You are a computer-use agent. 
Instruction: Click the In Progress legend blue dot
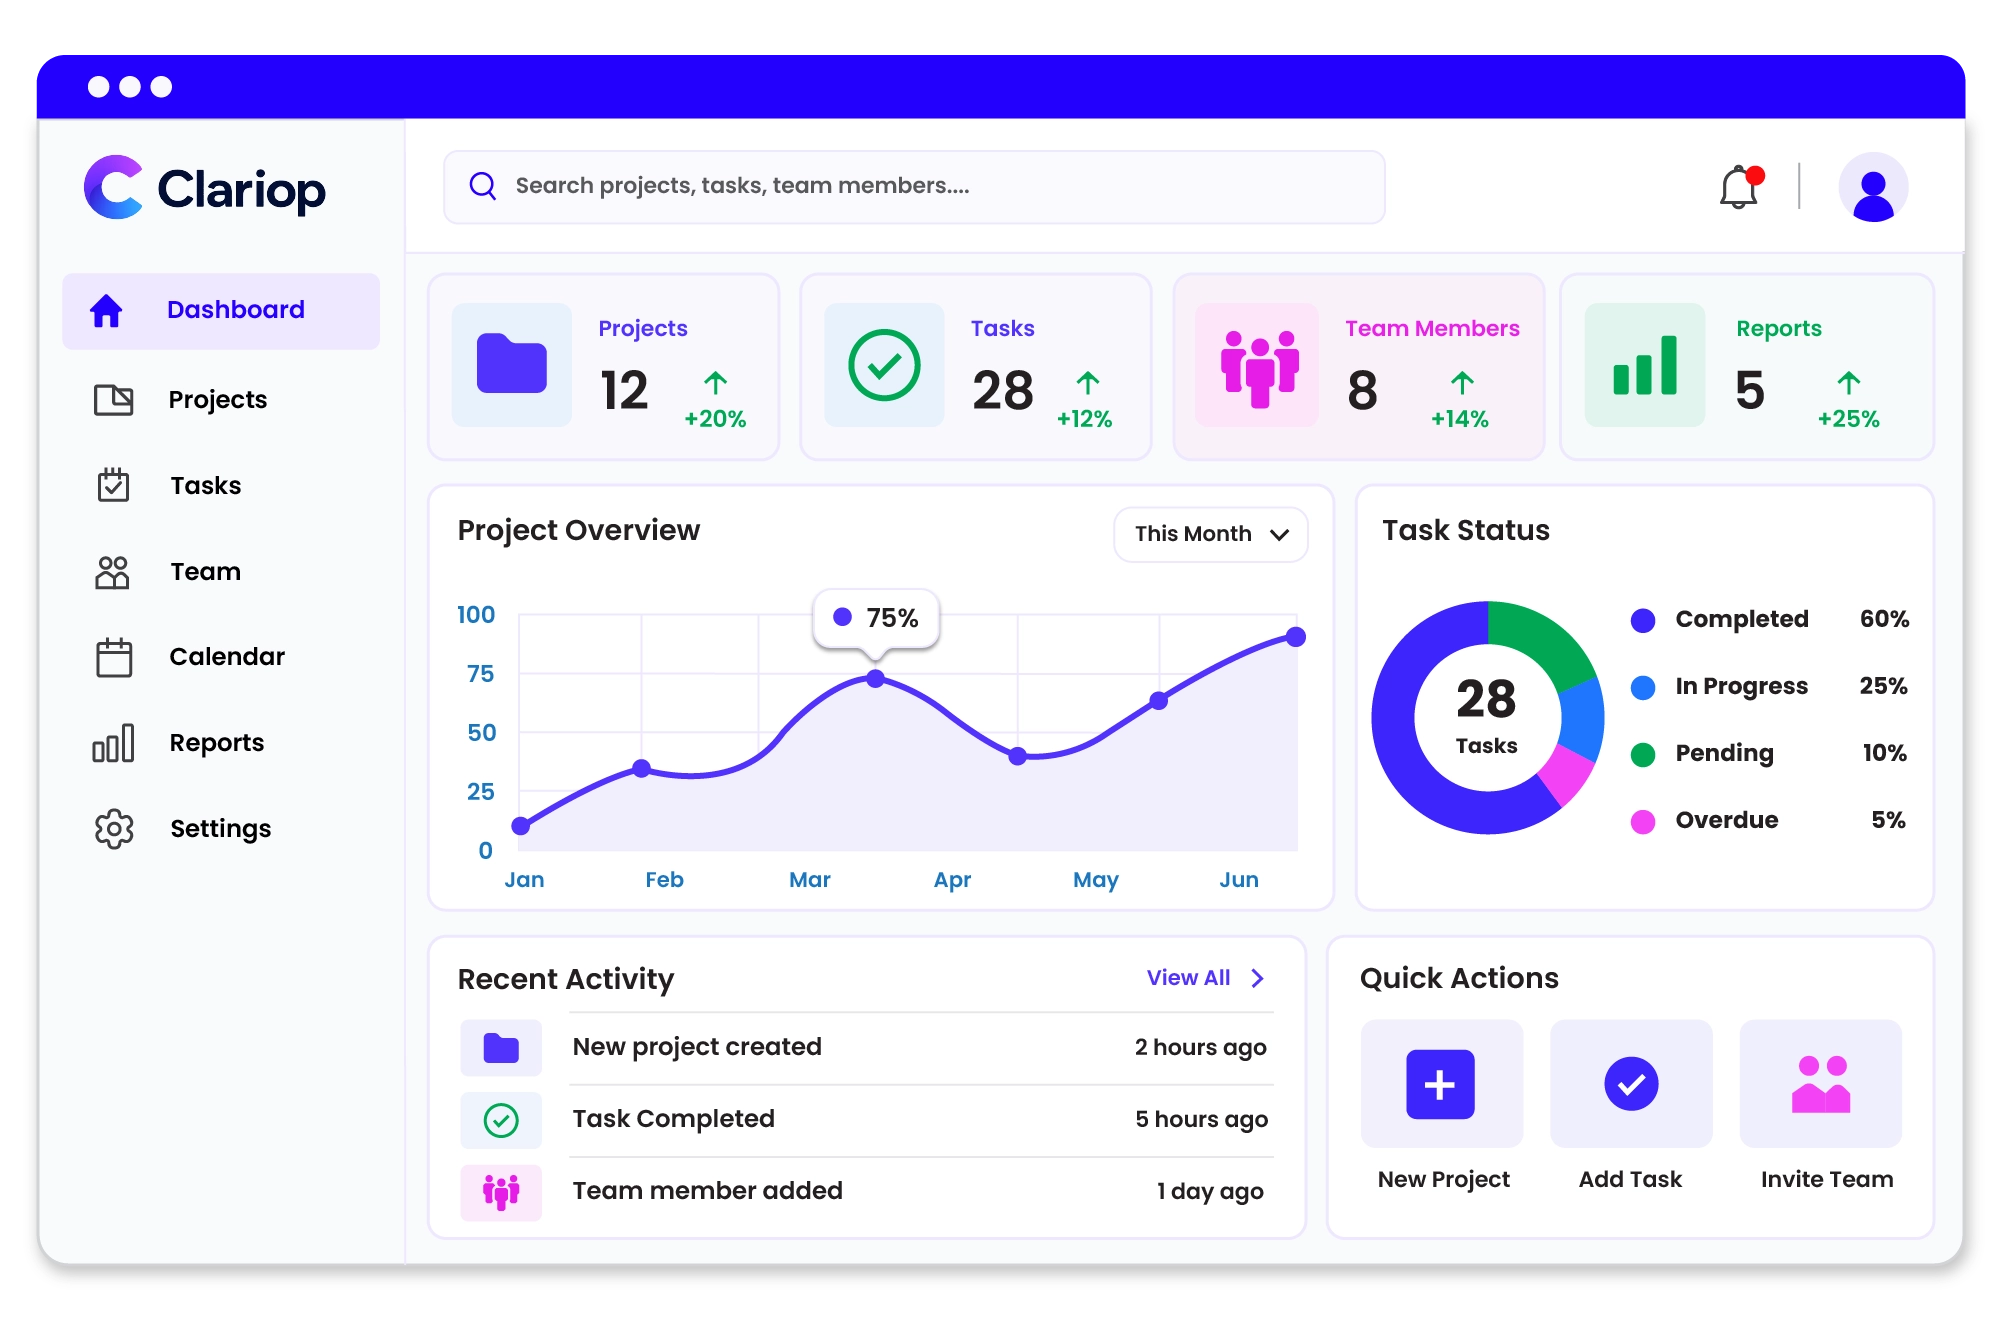click(x=1643, y=687)
